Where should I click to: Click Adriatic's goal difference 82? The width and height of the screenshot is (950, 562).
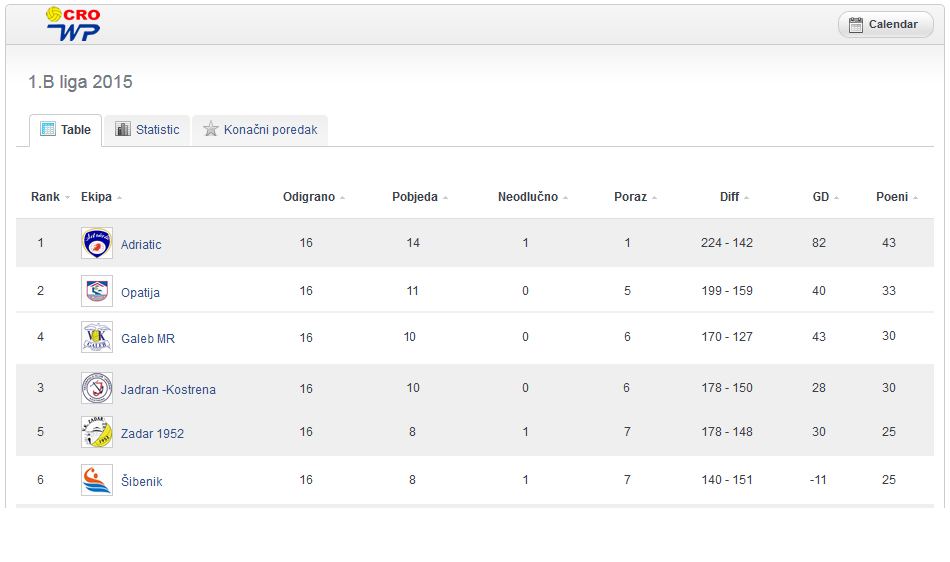[819, 243]
